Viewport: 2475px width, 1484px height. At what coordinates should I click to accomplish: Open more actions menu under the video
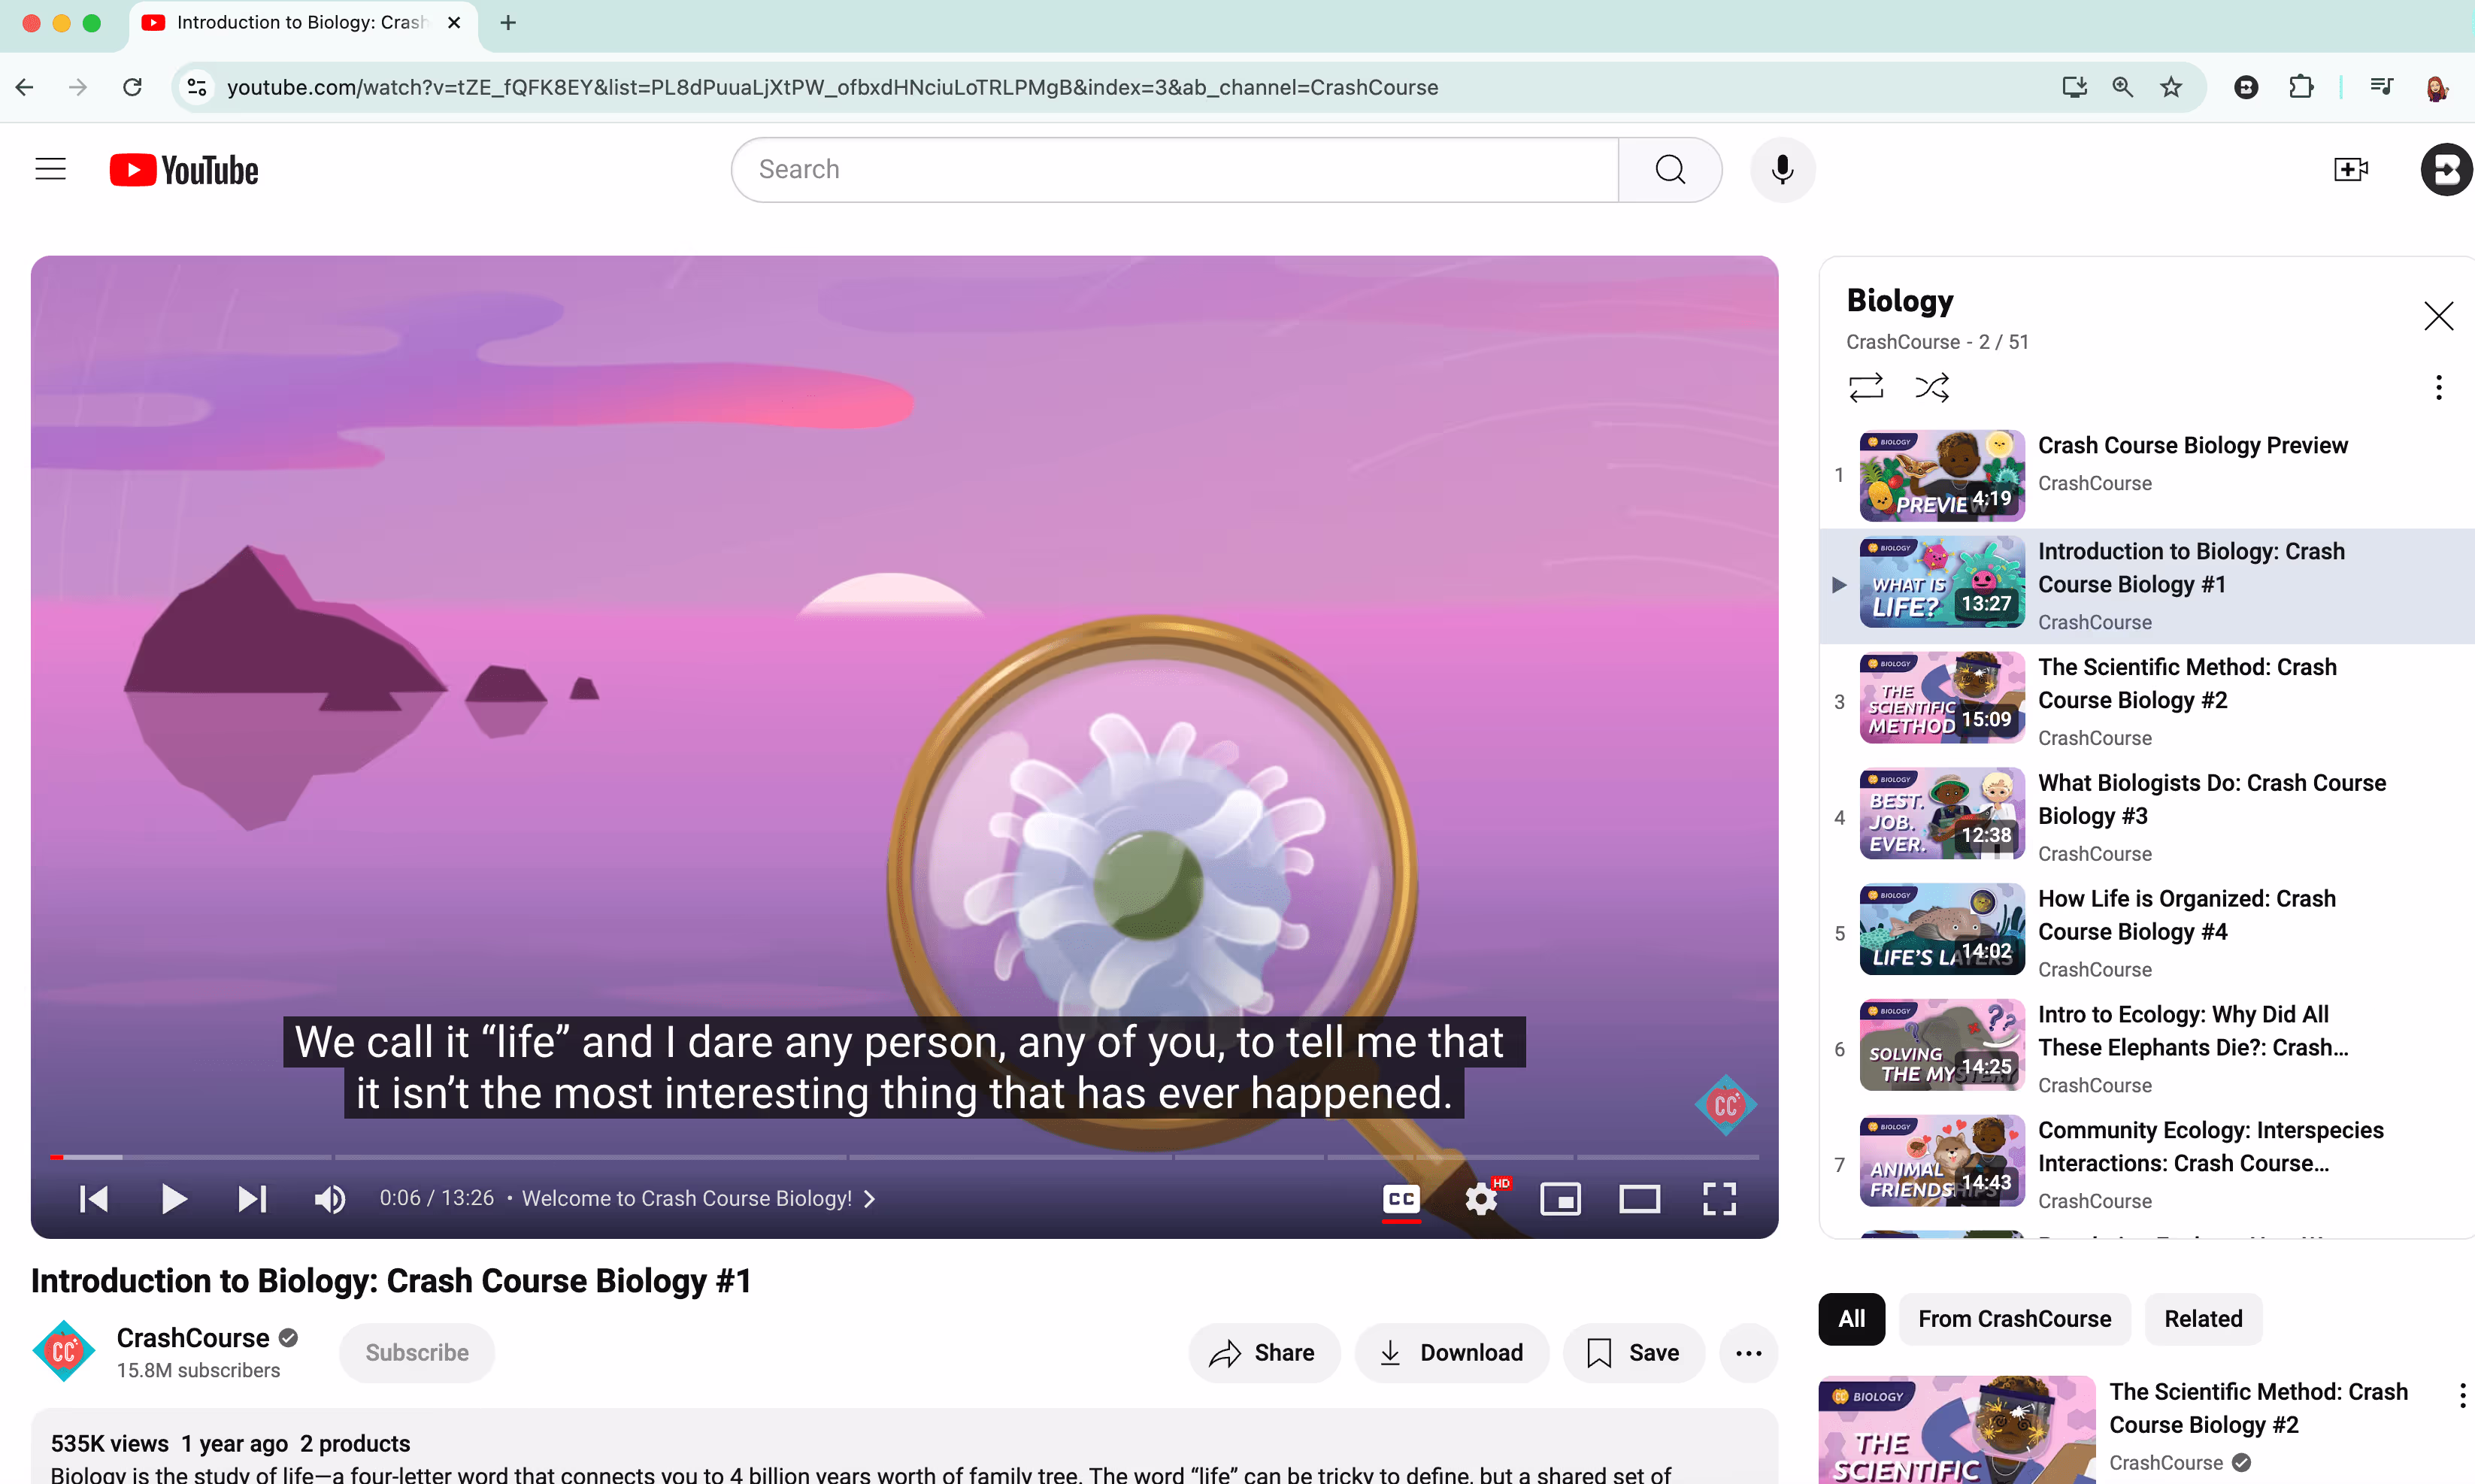(x=1748, y=1352)
